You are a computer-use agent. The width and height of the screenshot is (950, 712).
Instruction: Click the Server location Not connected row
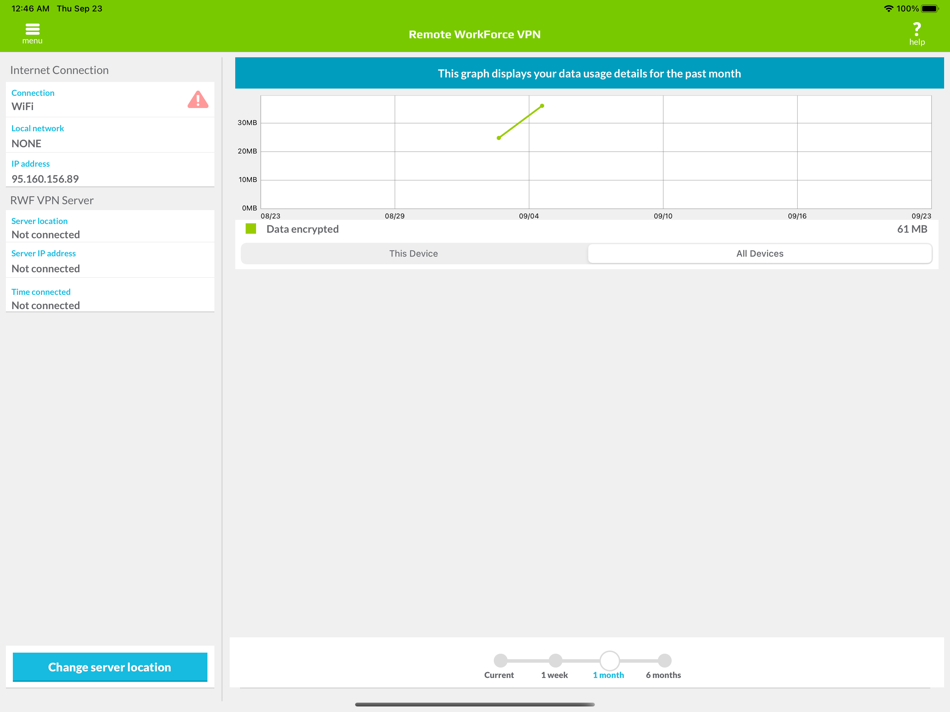click(x=110, y=227)
